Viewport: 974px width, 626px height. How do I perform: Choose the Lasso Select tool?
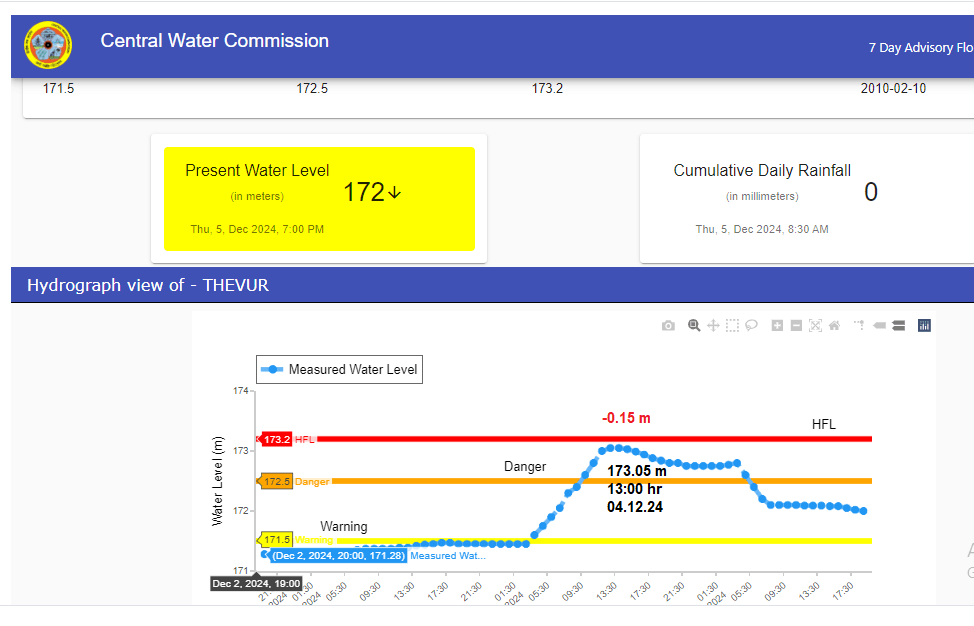click(x=752, y=326)
